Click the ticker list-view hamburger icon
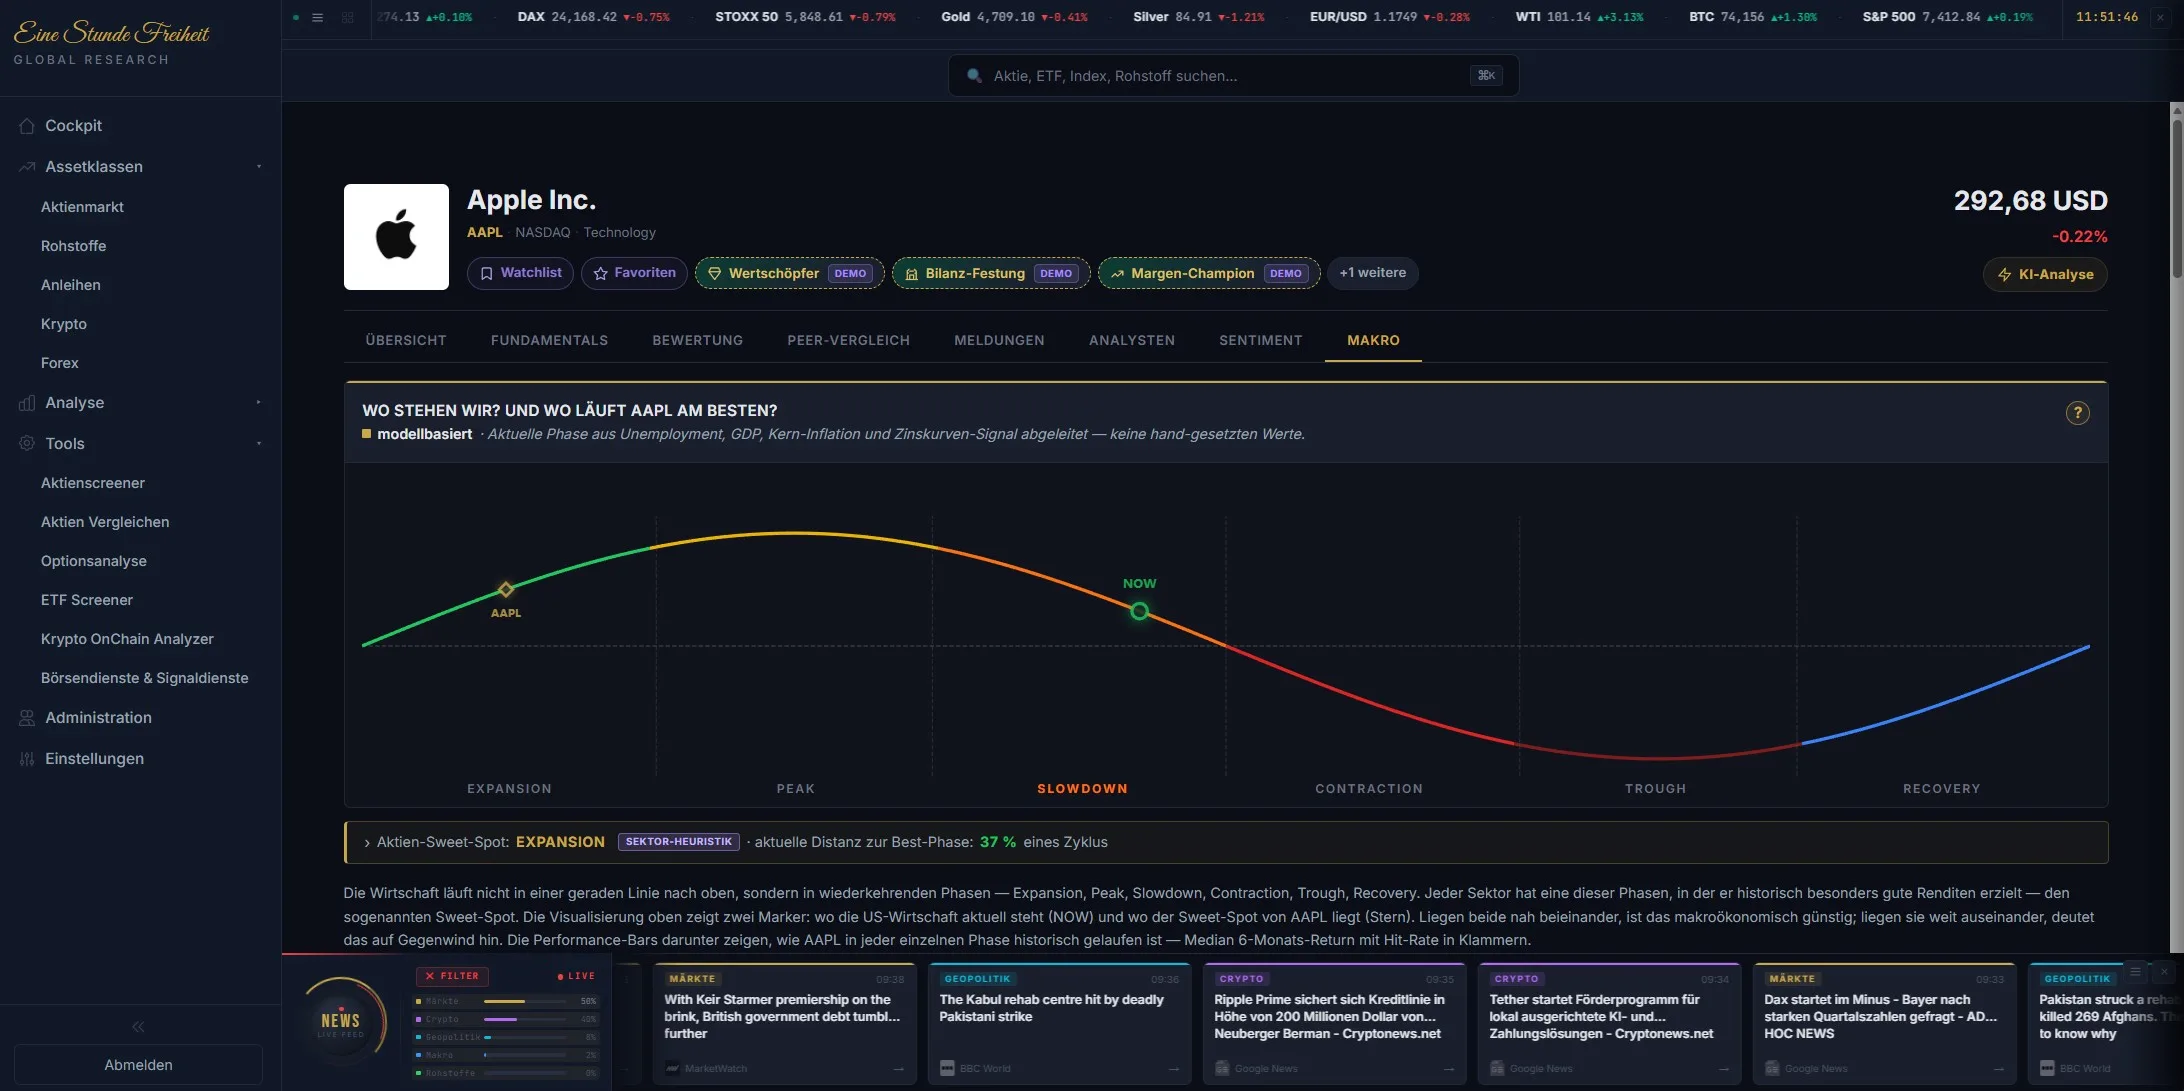 pyautogui.click(x=318, y=17)
